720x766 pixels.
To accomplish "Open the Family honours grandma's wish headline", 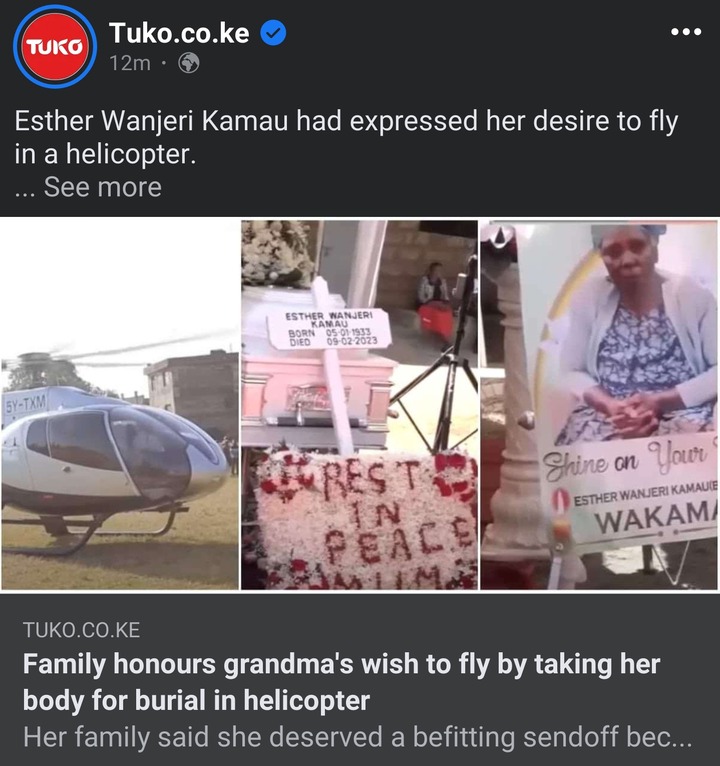I will tap(341, 682).
